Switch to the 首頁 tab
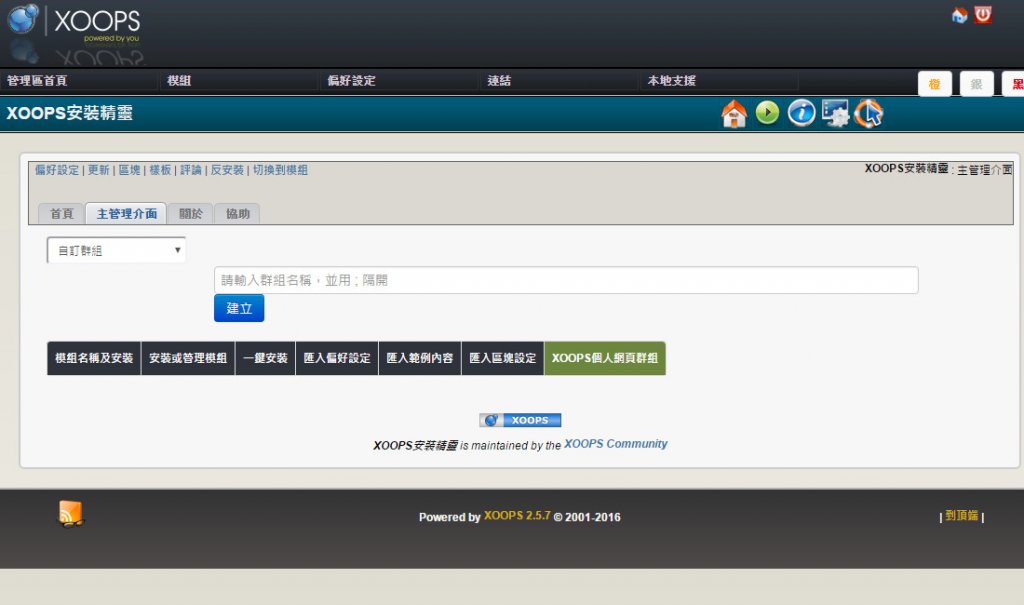The width and height of the screenshot is (1024, 605). coord(61,214)
